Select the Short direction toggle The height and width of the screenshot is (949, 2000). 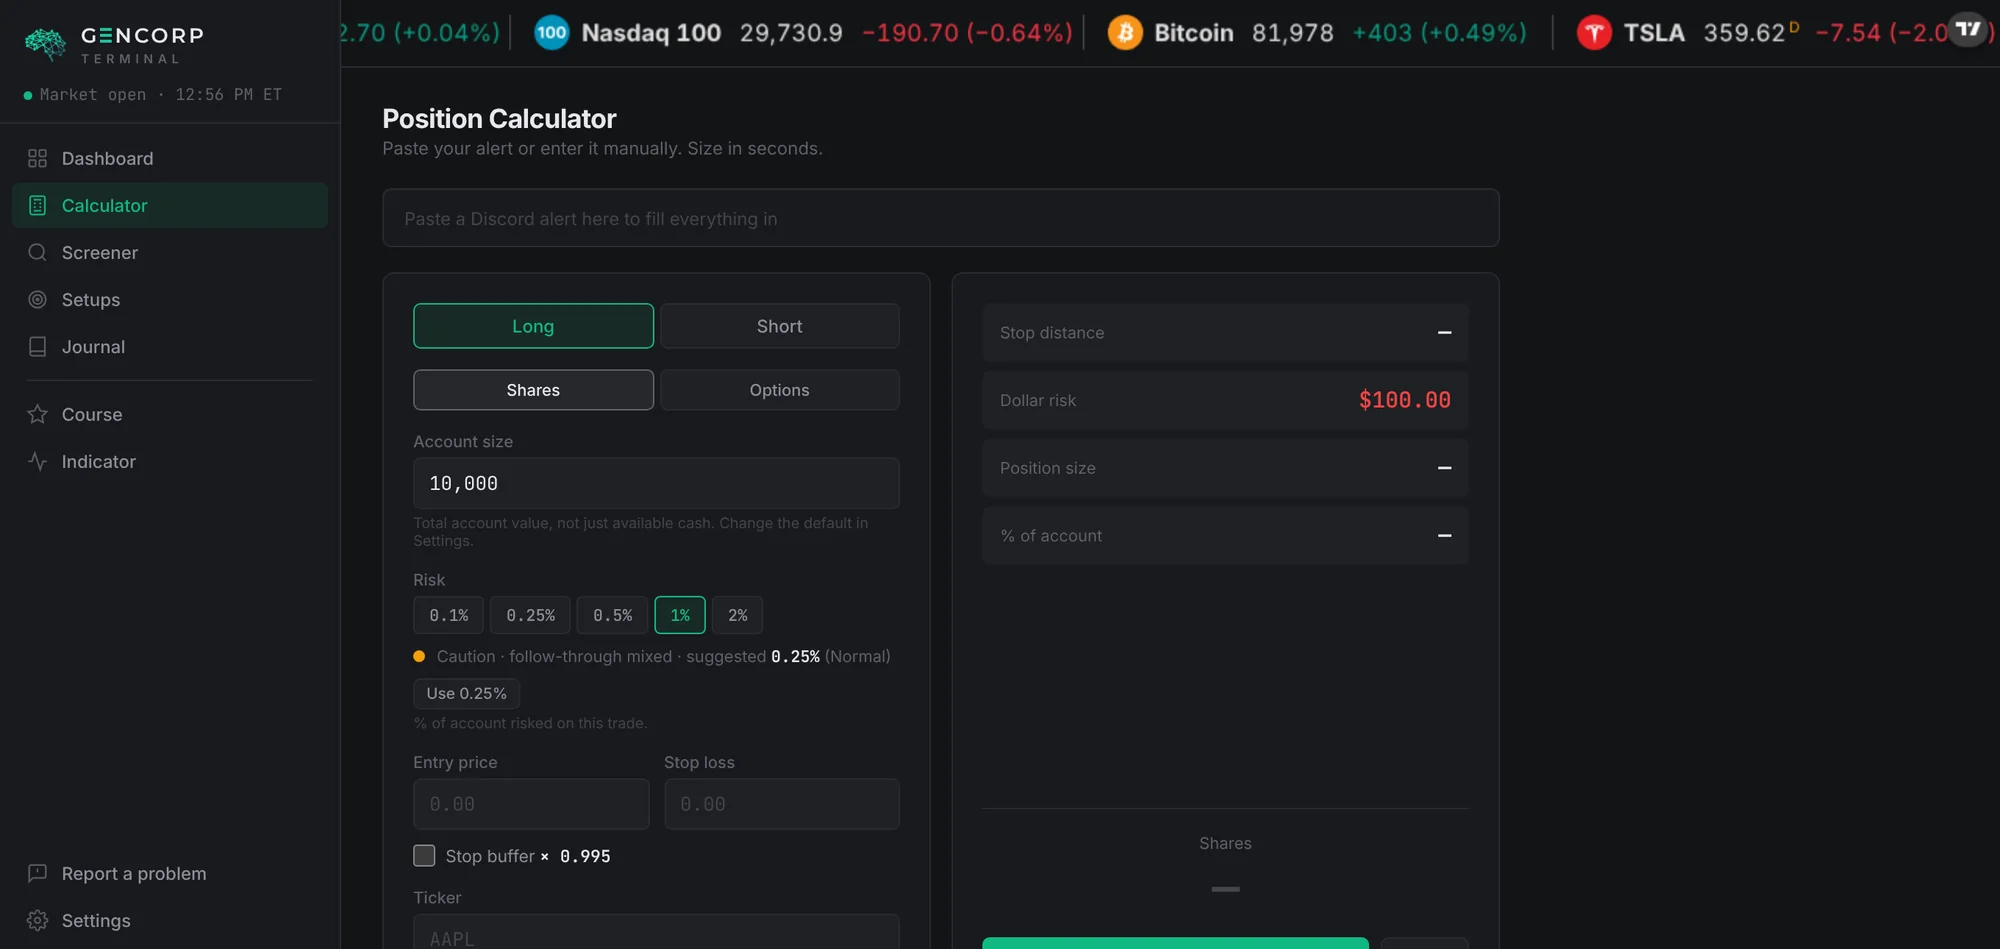click(x=779, y=326)
